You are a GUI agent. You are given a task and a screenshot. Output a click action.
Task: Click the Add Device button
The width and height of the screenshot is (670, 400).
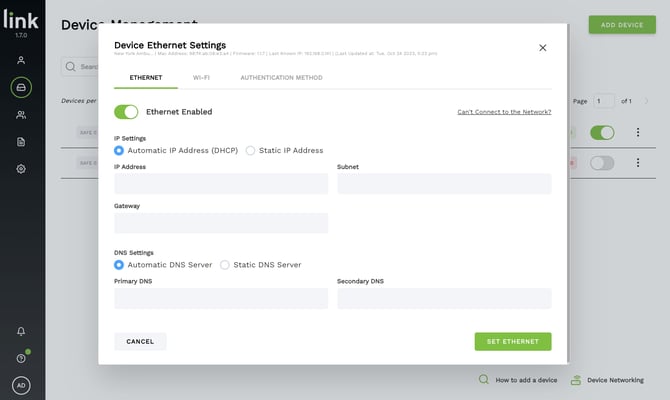coord(622,25)
